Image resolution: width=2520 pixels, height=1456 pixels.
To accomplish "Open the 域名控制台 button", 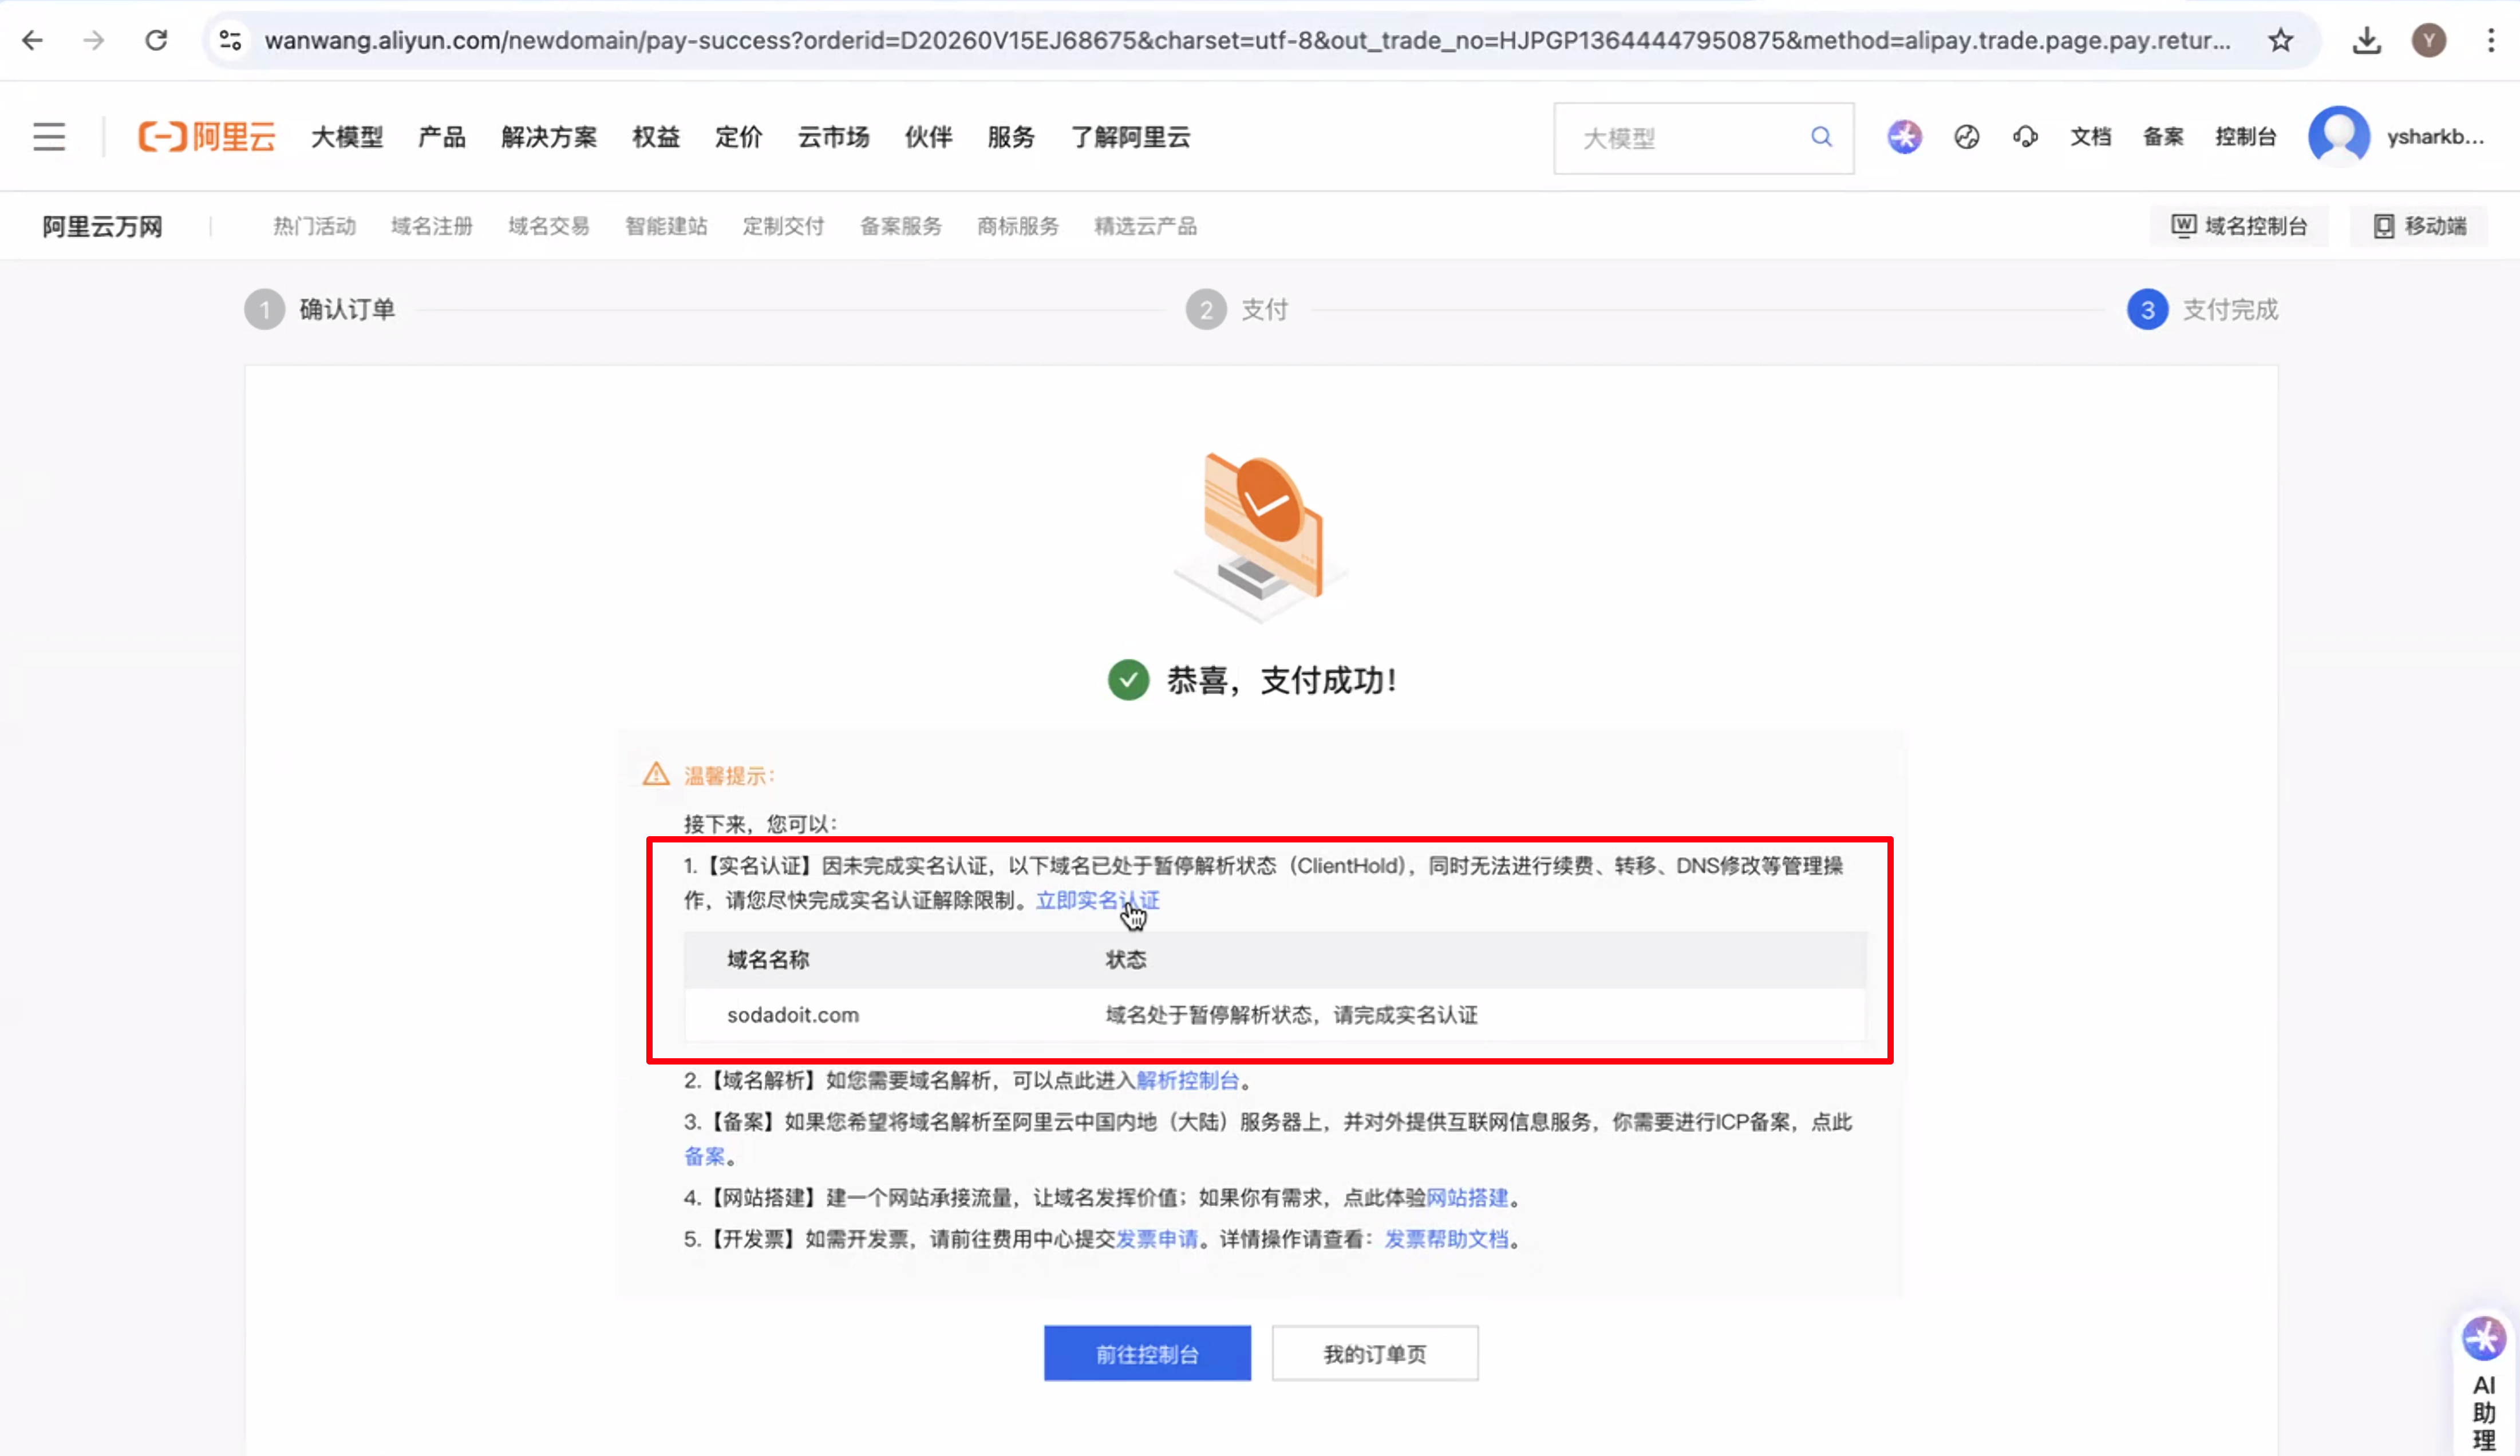I will tap(2239, 226).
